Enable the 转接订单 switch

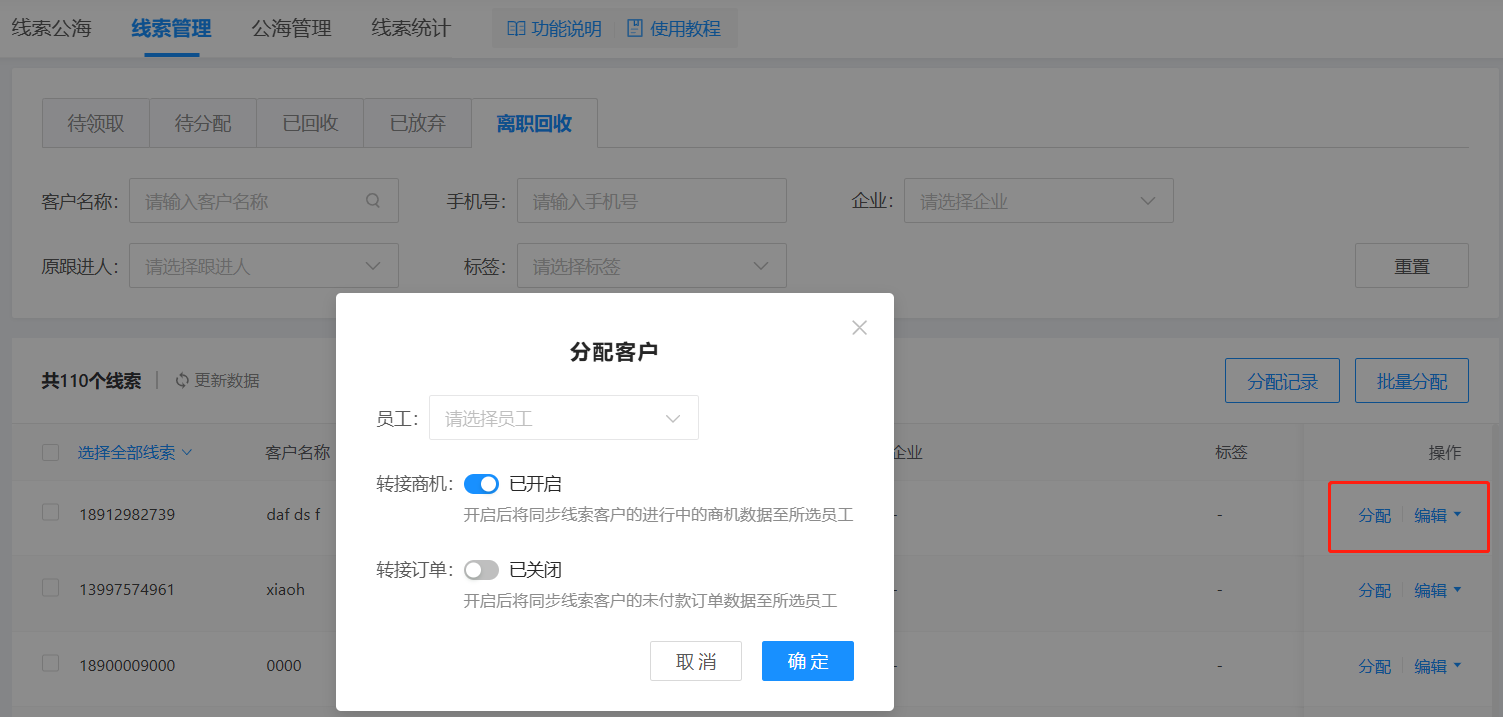481,570
